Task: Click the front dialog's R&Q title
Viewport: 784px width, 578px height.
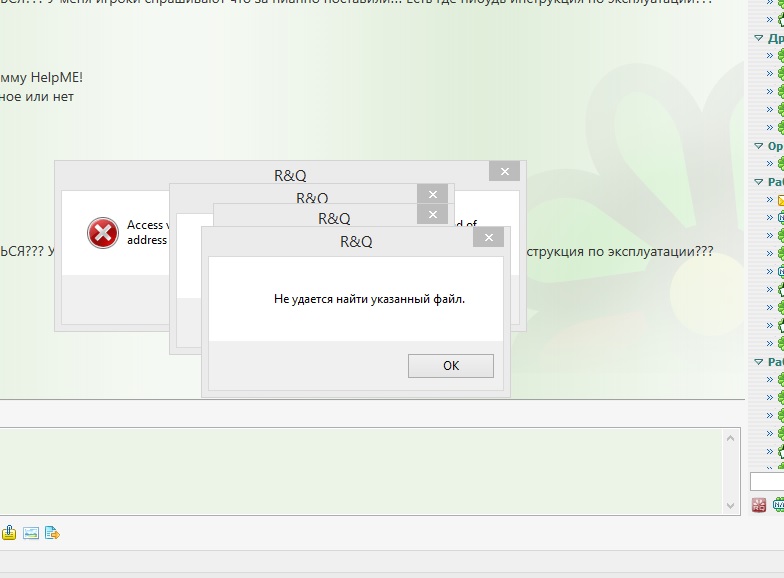Action: tap(356, 242)
